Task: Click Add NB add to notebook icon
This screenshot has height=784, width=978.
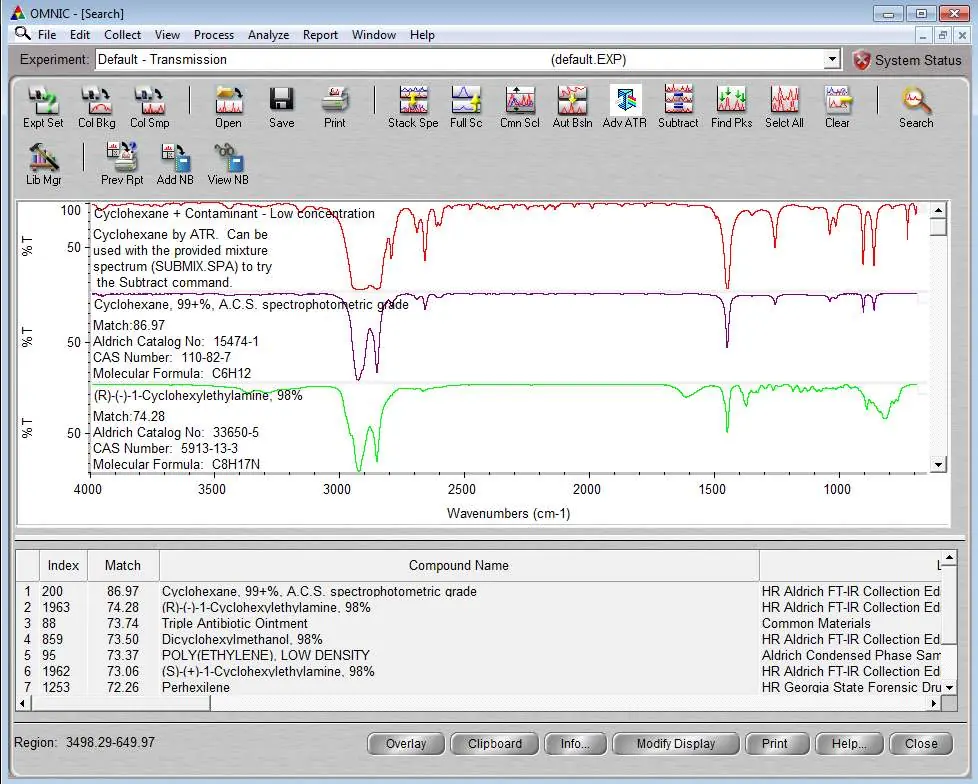Action: [x=175, y=164]
